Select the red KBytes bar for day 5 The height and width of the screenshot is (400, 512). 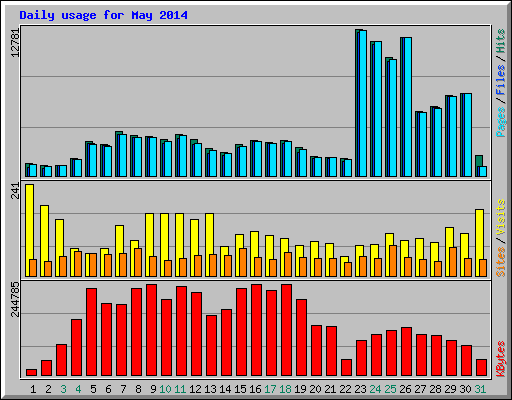point(91,332)
